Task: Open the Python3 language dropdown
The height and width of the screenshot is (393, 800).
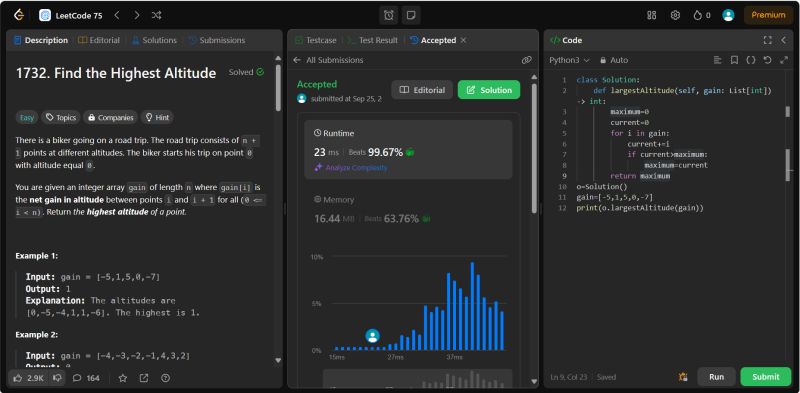Action: tap(569, 60)
